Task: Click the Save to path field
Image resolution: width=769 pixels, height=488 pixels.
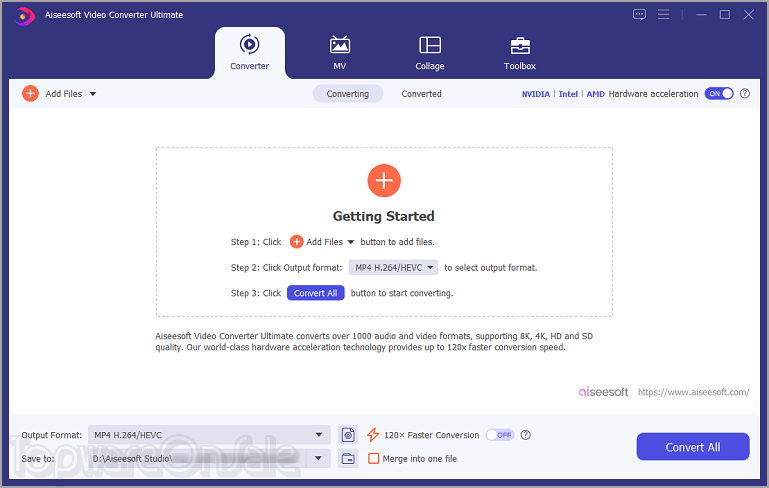Action: (199, 459)
